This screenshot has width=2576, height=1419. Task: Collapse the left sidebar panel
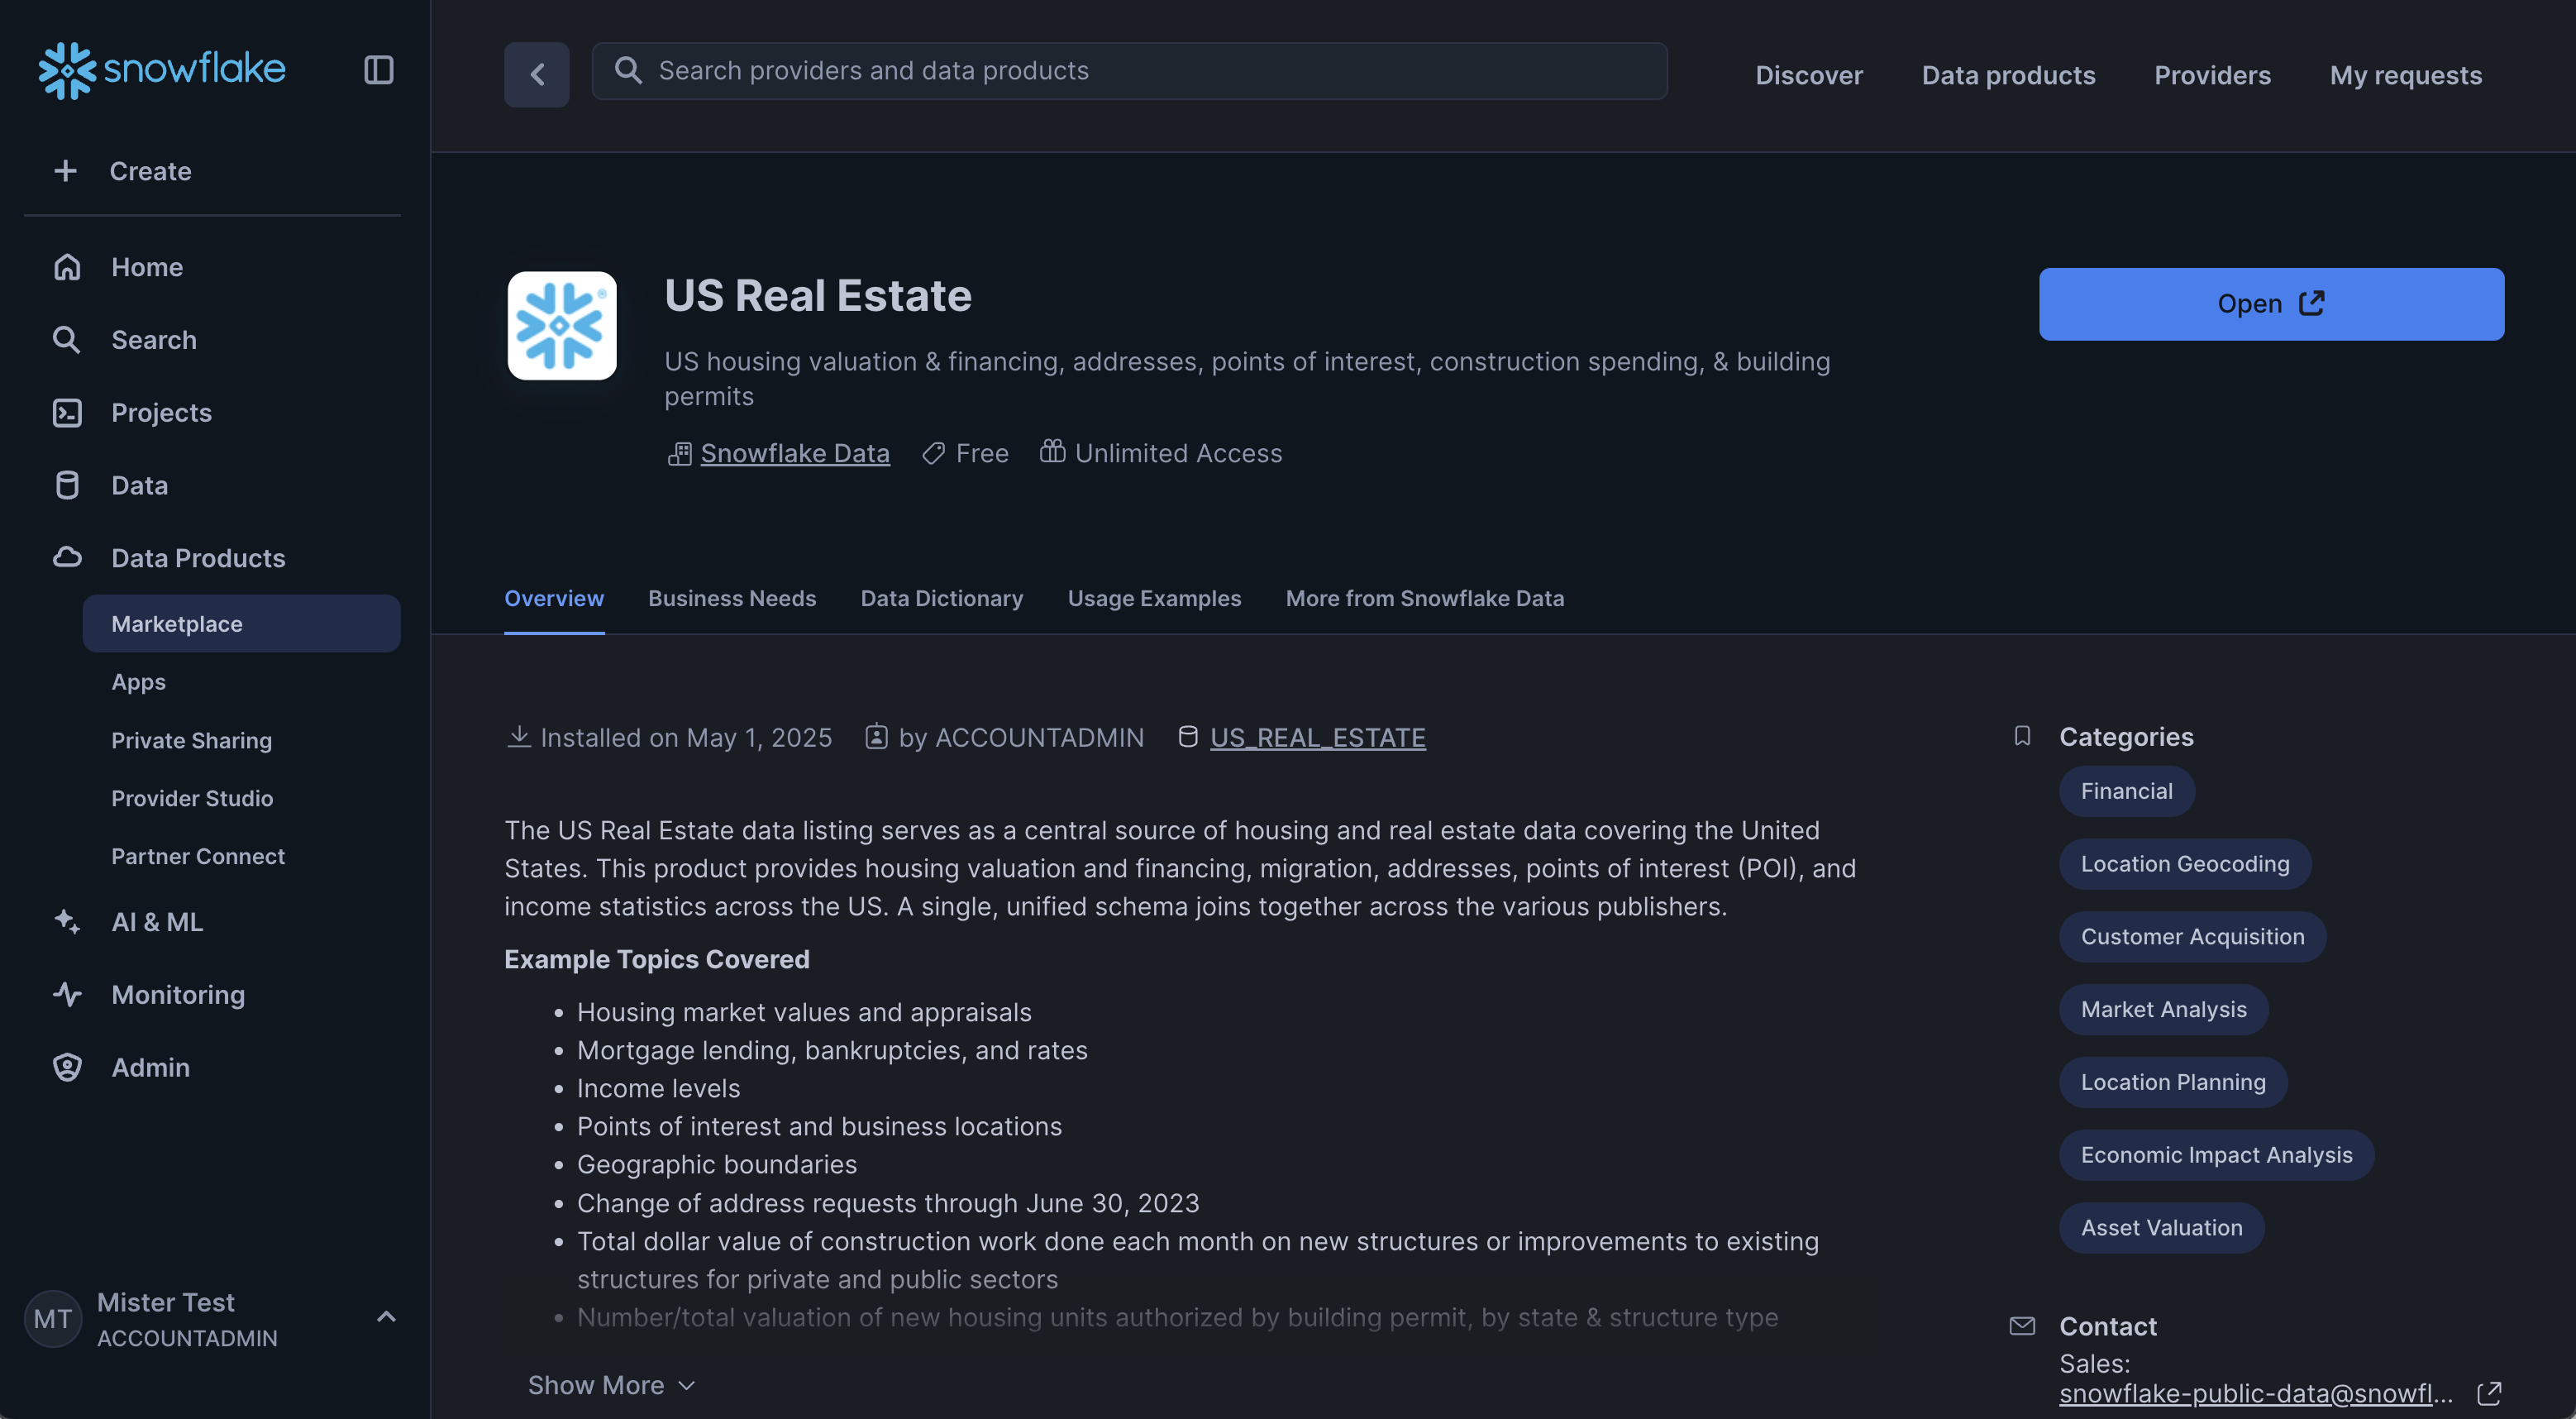point(377,70)
